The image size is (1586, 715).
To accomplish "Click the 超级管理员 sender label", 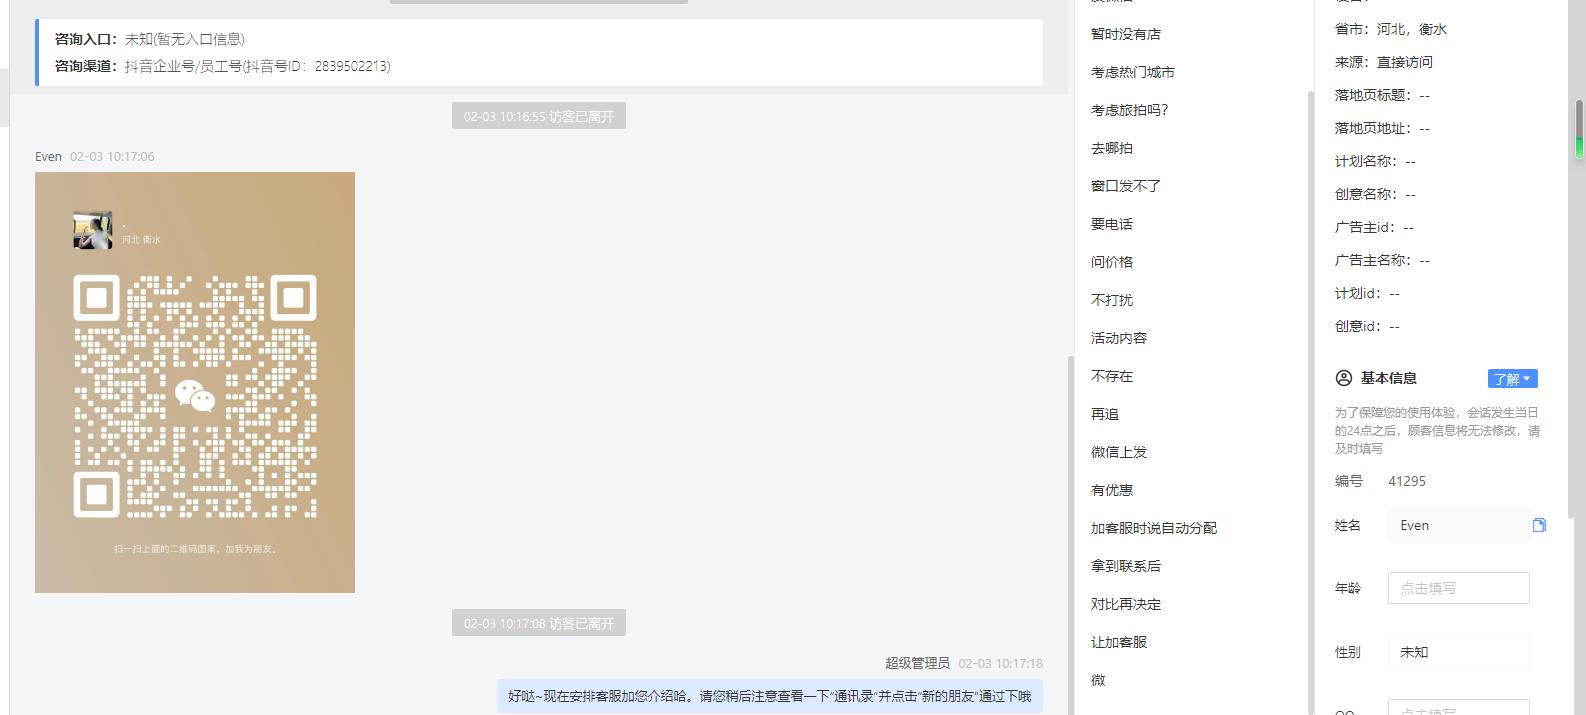I will pos(917,663).
